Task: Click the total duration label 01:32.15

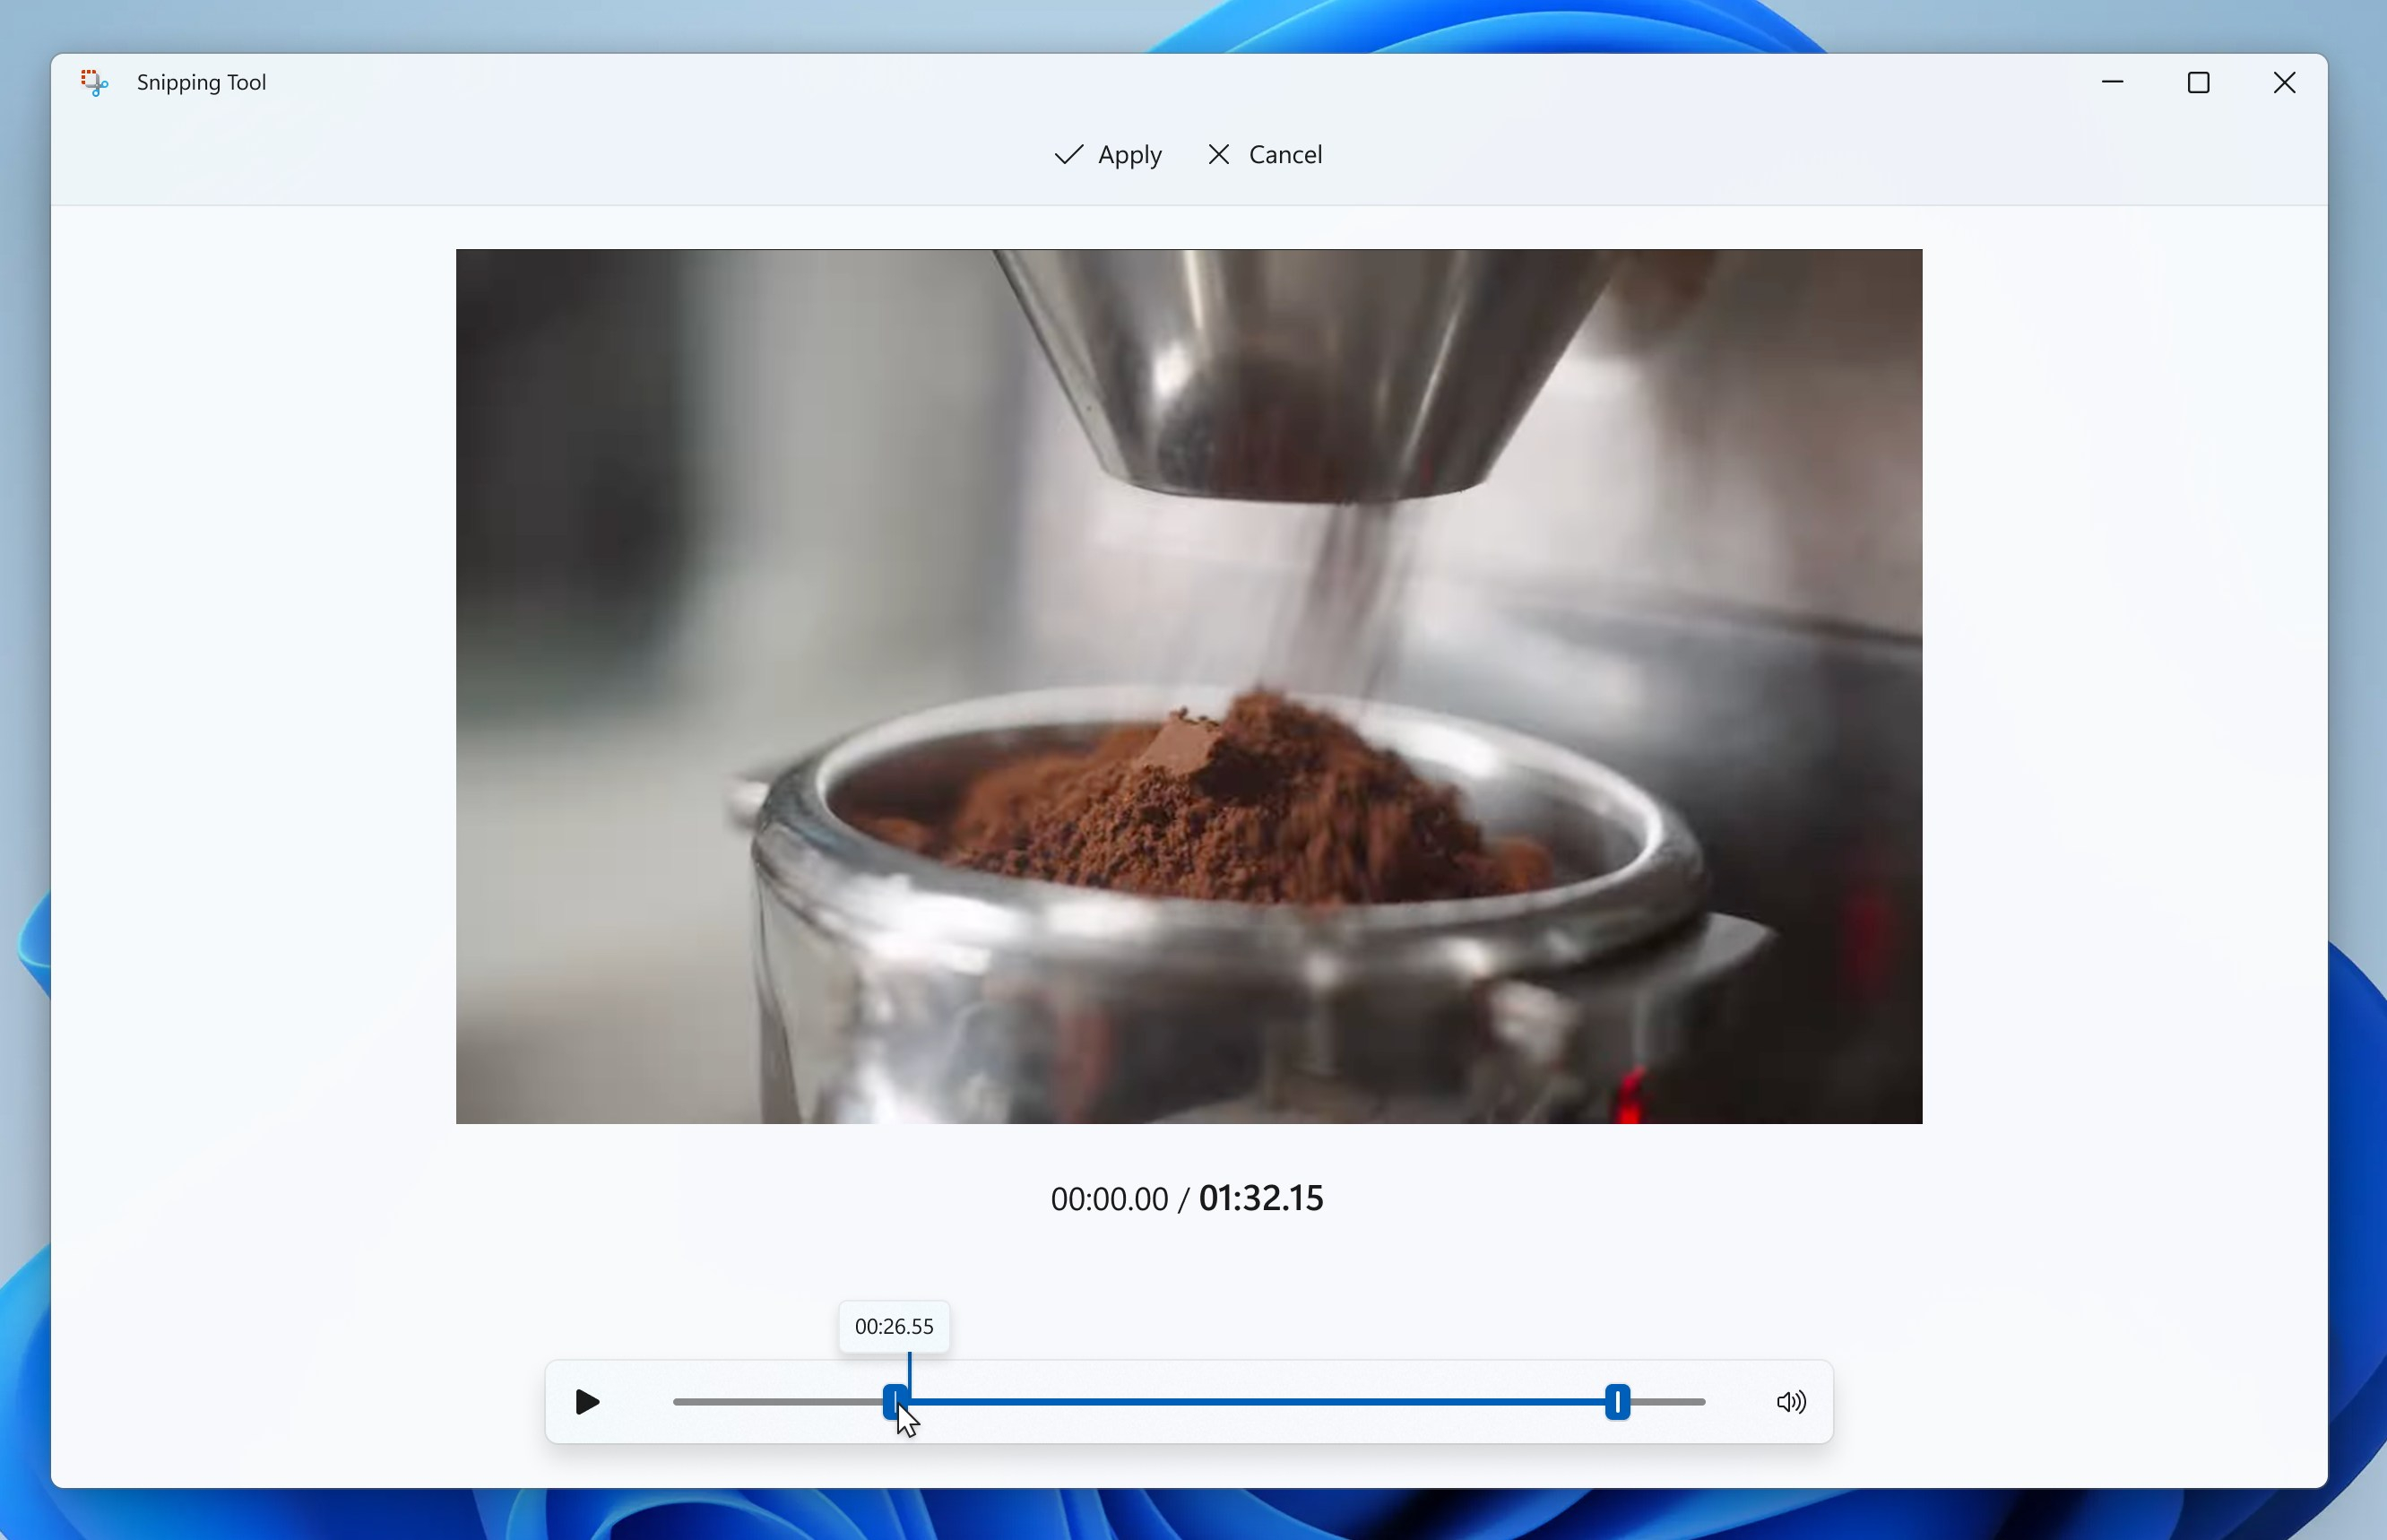Action: point(1263,1198)
